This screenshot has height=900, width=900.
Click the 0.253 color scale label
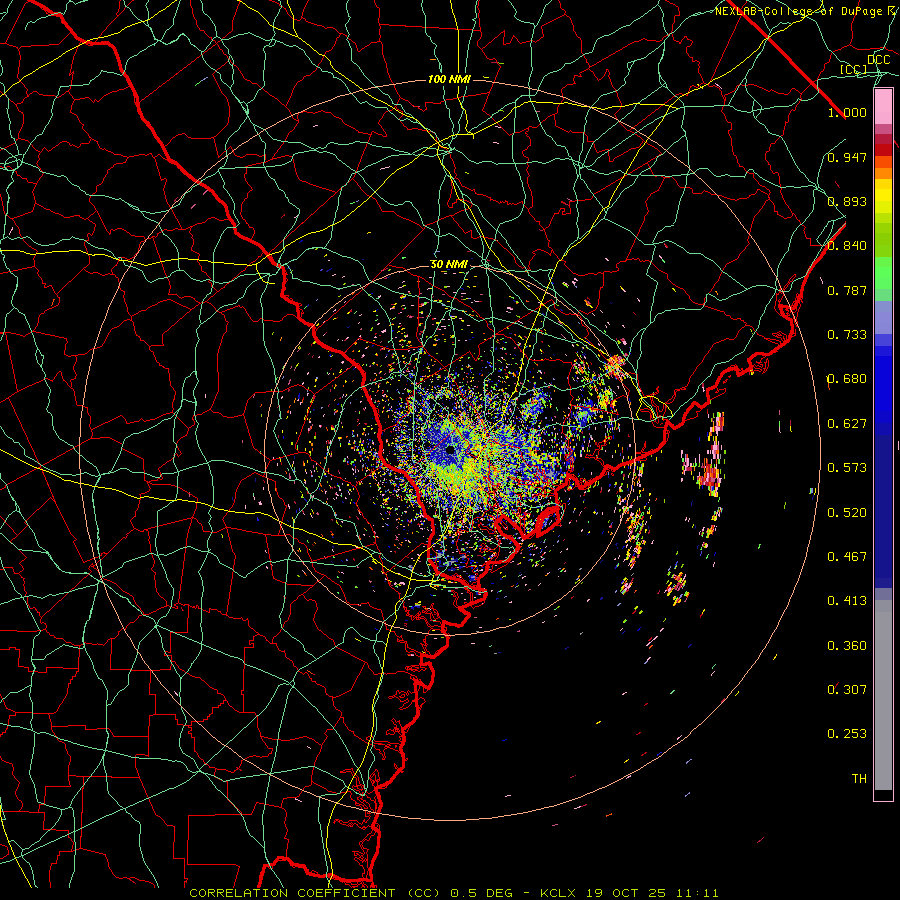(847, 734)
